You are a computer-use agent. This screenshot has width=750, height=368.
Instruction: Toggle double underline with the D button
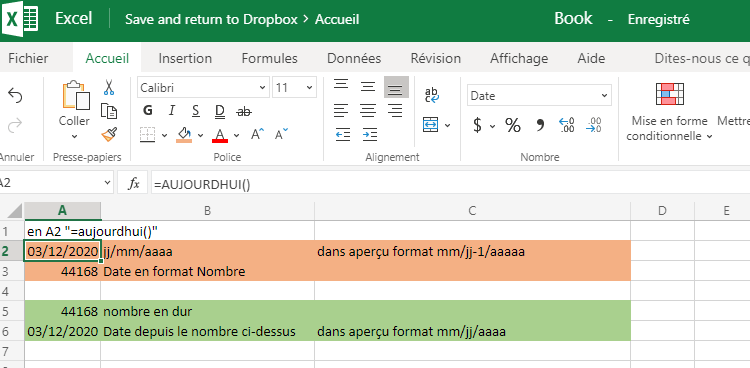point(220,111)
